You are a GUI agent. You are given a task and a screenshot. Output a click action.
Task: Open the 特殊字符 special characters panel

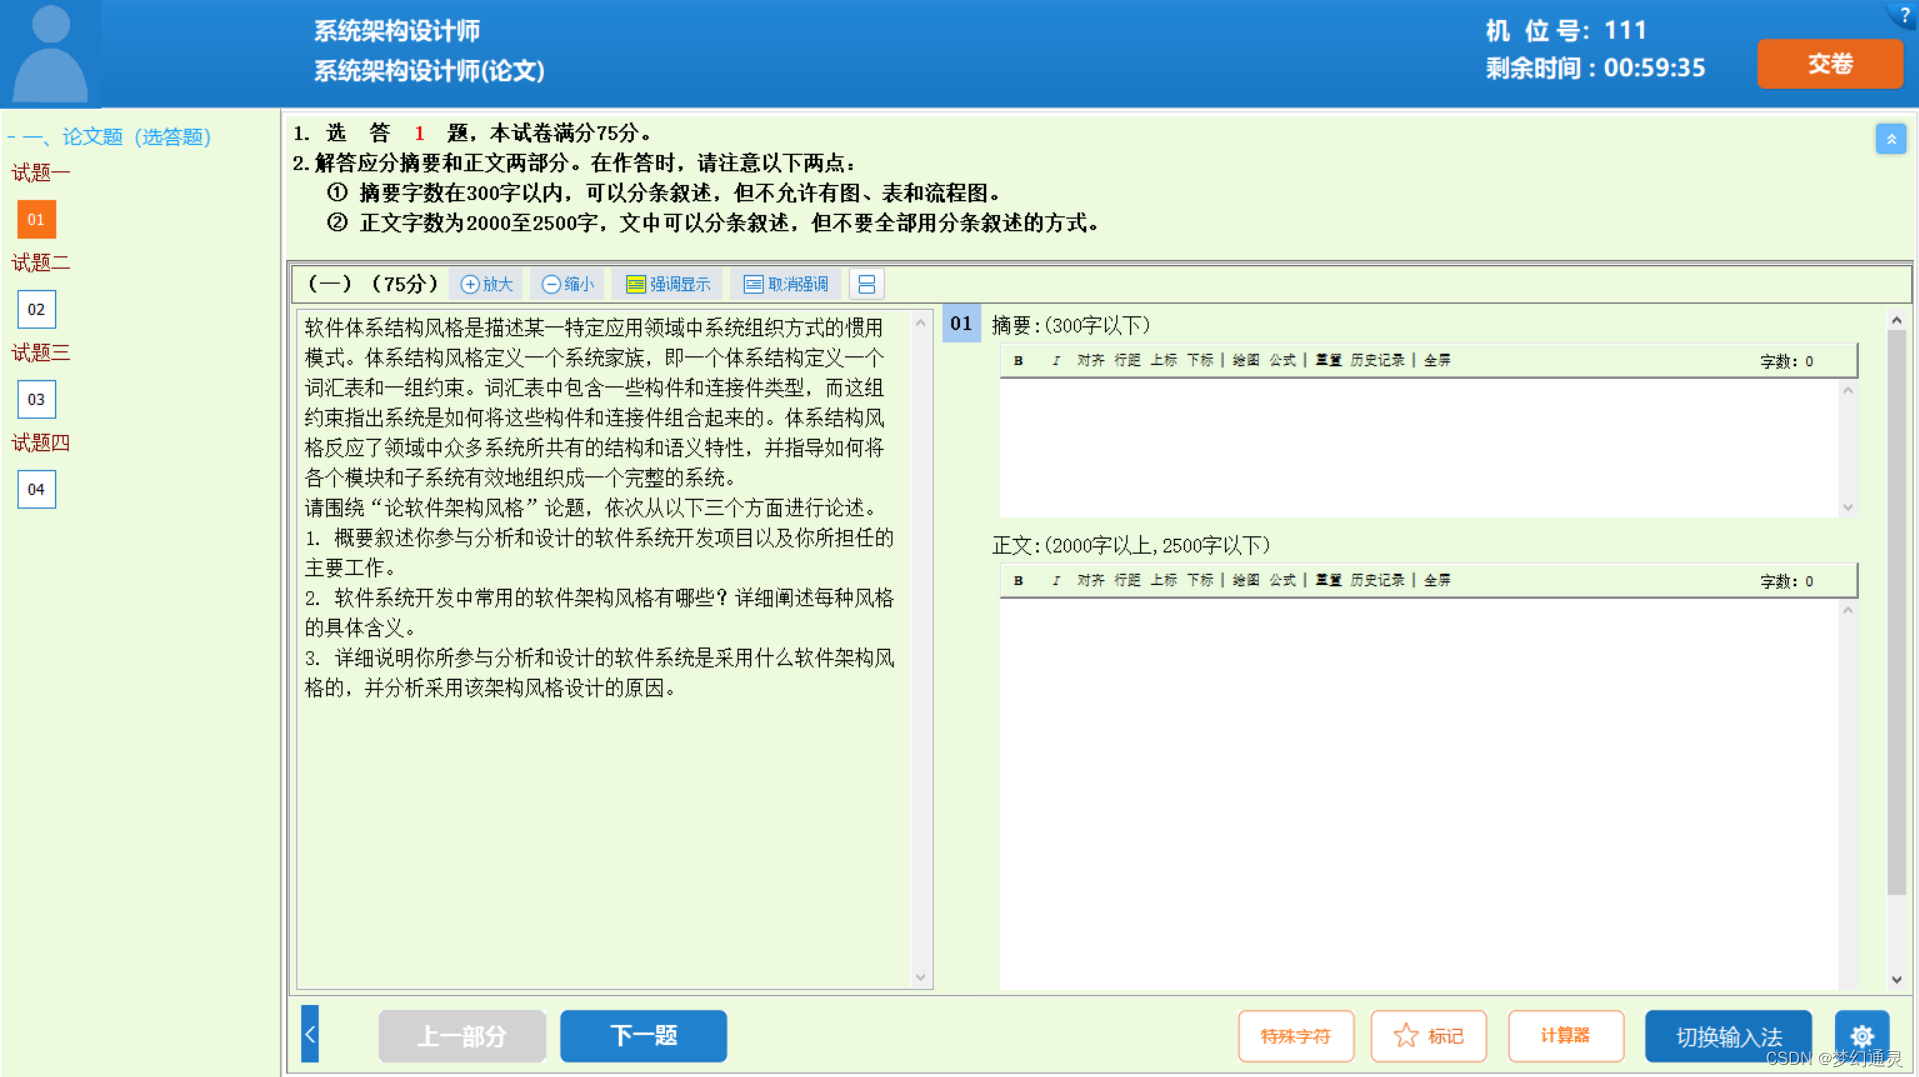point(1296,1036)
